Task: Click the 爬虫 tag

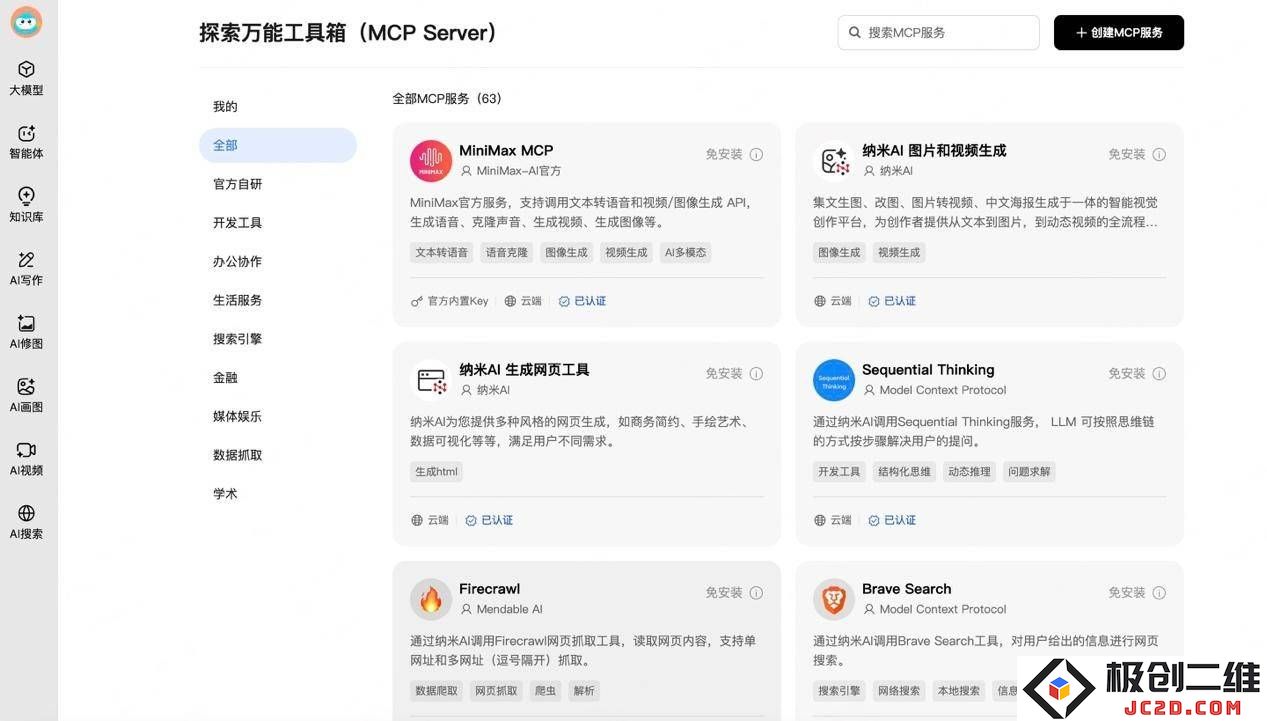Action: (545, 691)
